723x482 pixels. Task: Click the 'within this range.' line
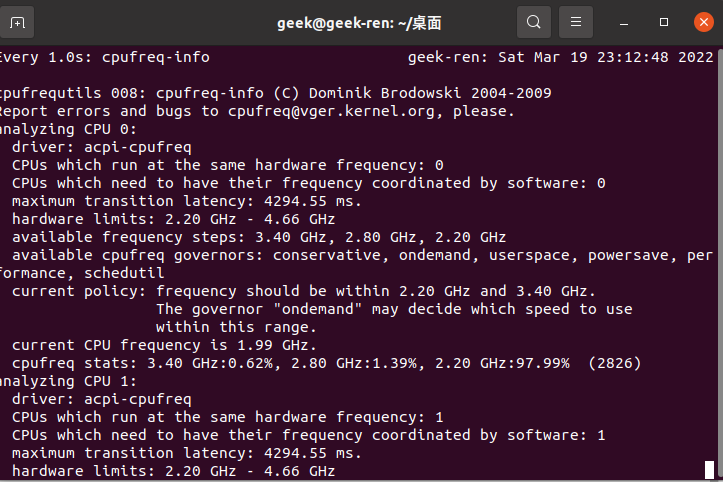click(x=236, y=327)
